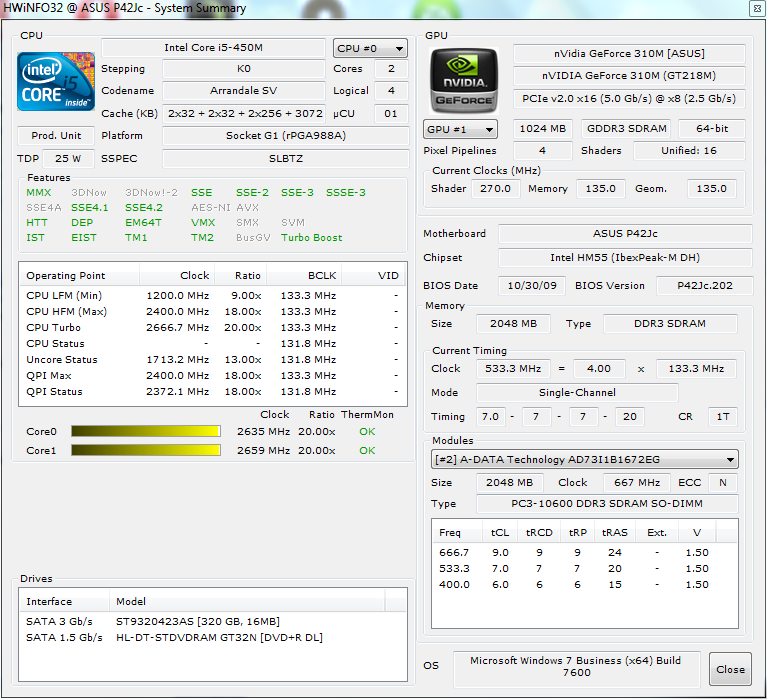
Task: Click the Socket G1 (rPGA988A) platform field
Action: point(286,135)
